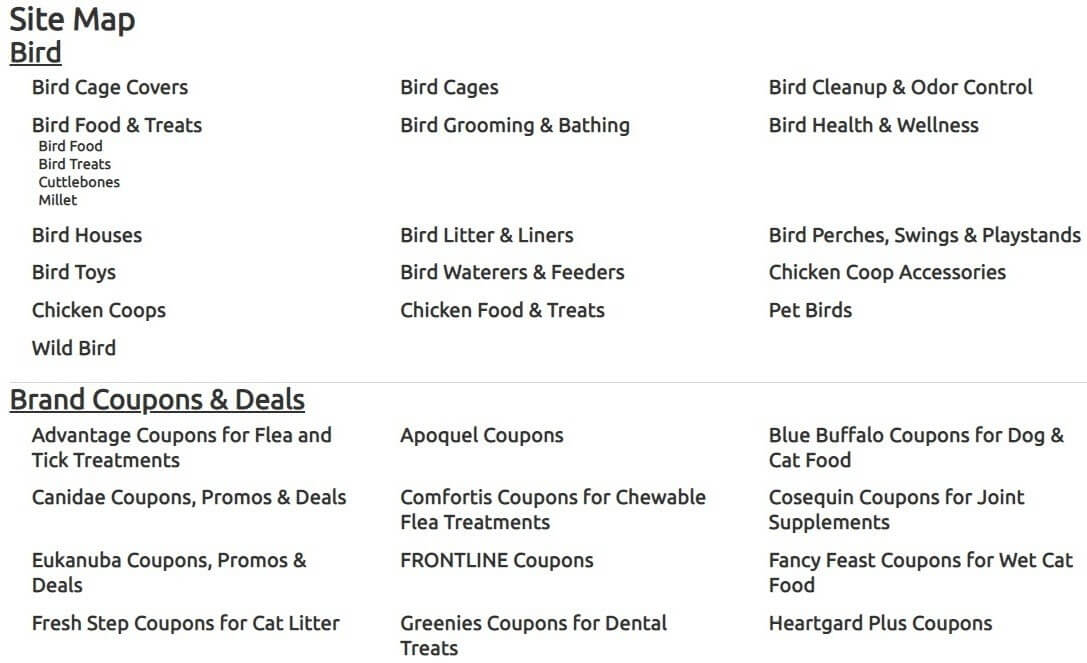Open the Chicken Coop Accessories link
Screen dimensions: 1087x663
887,272
